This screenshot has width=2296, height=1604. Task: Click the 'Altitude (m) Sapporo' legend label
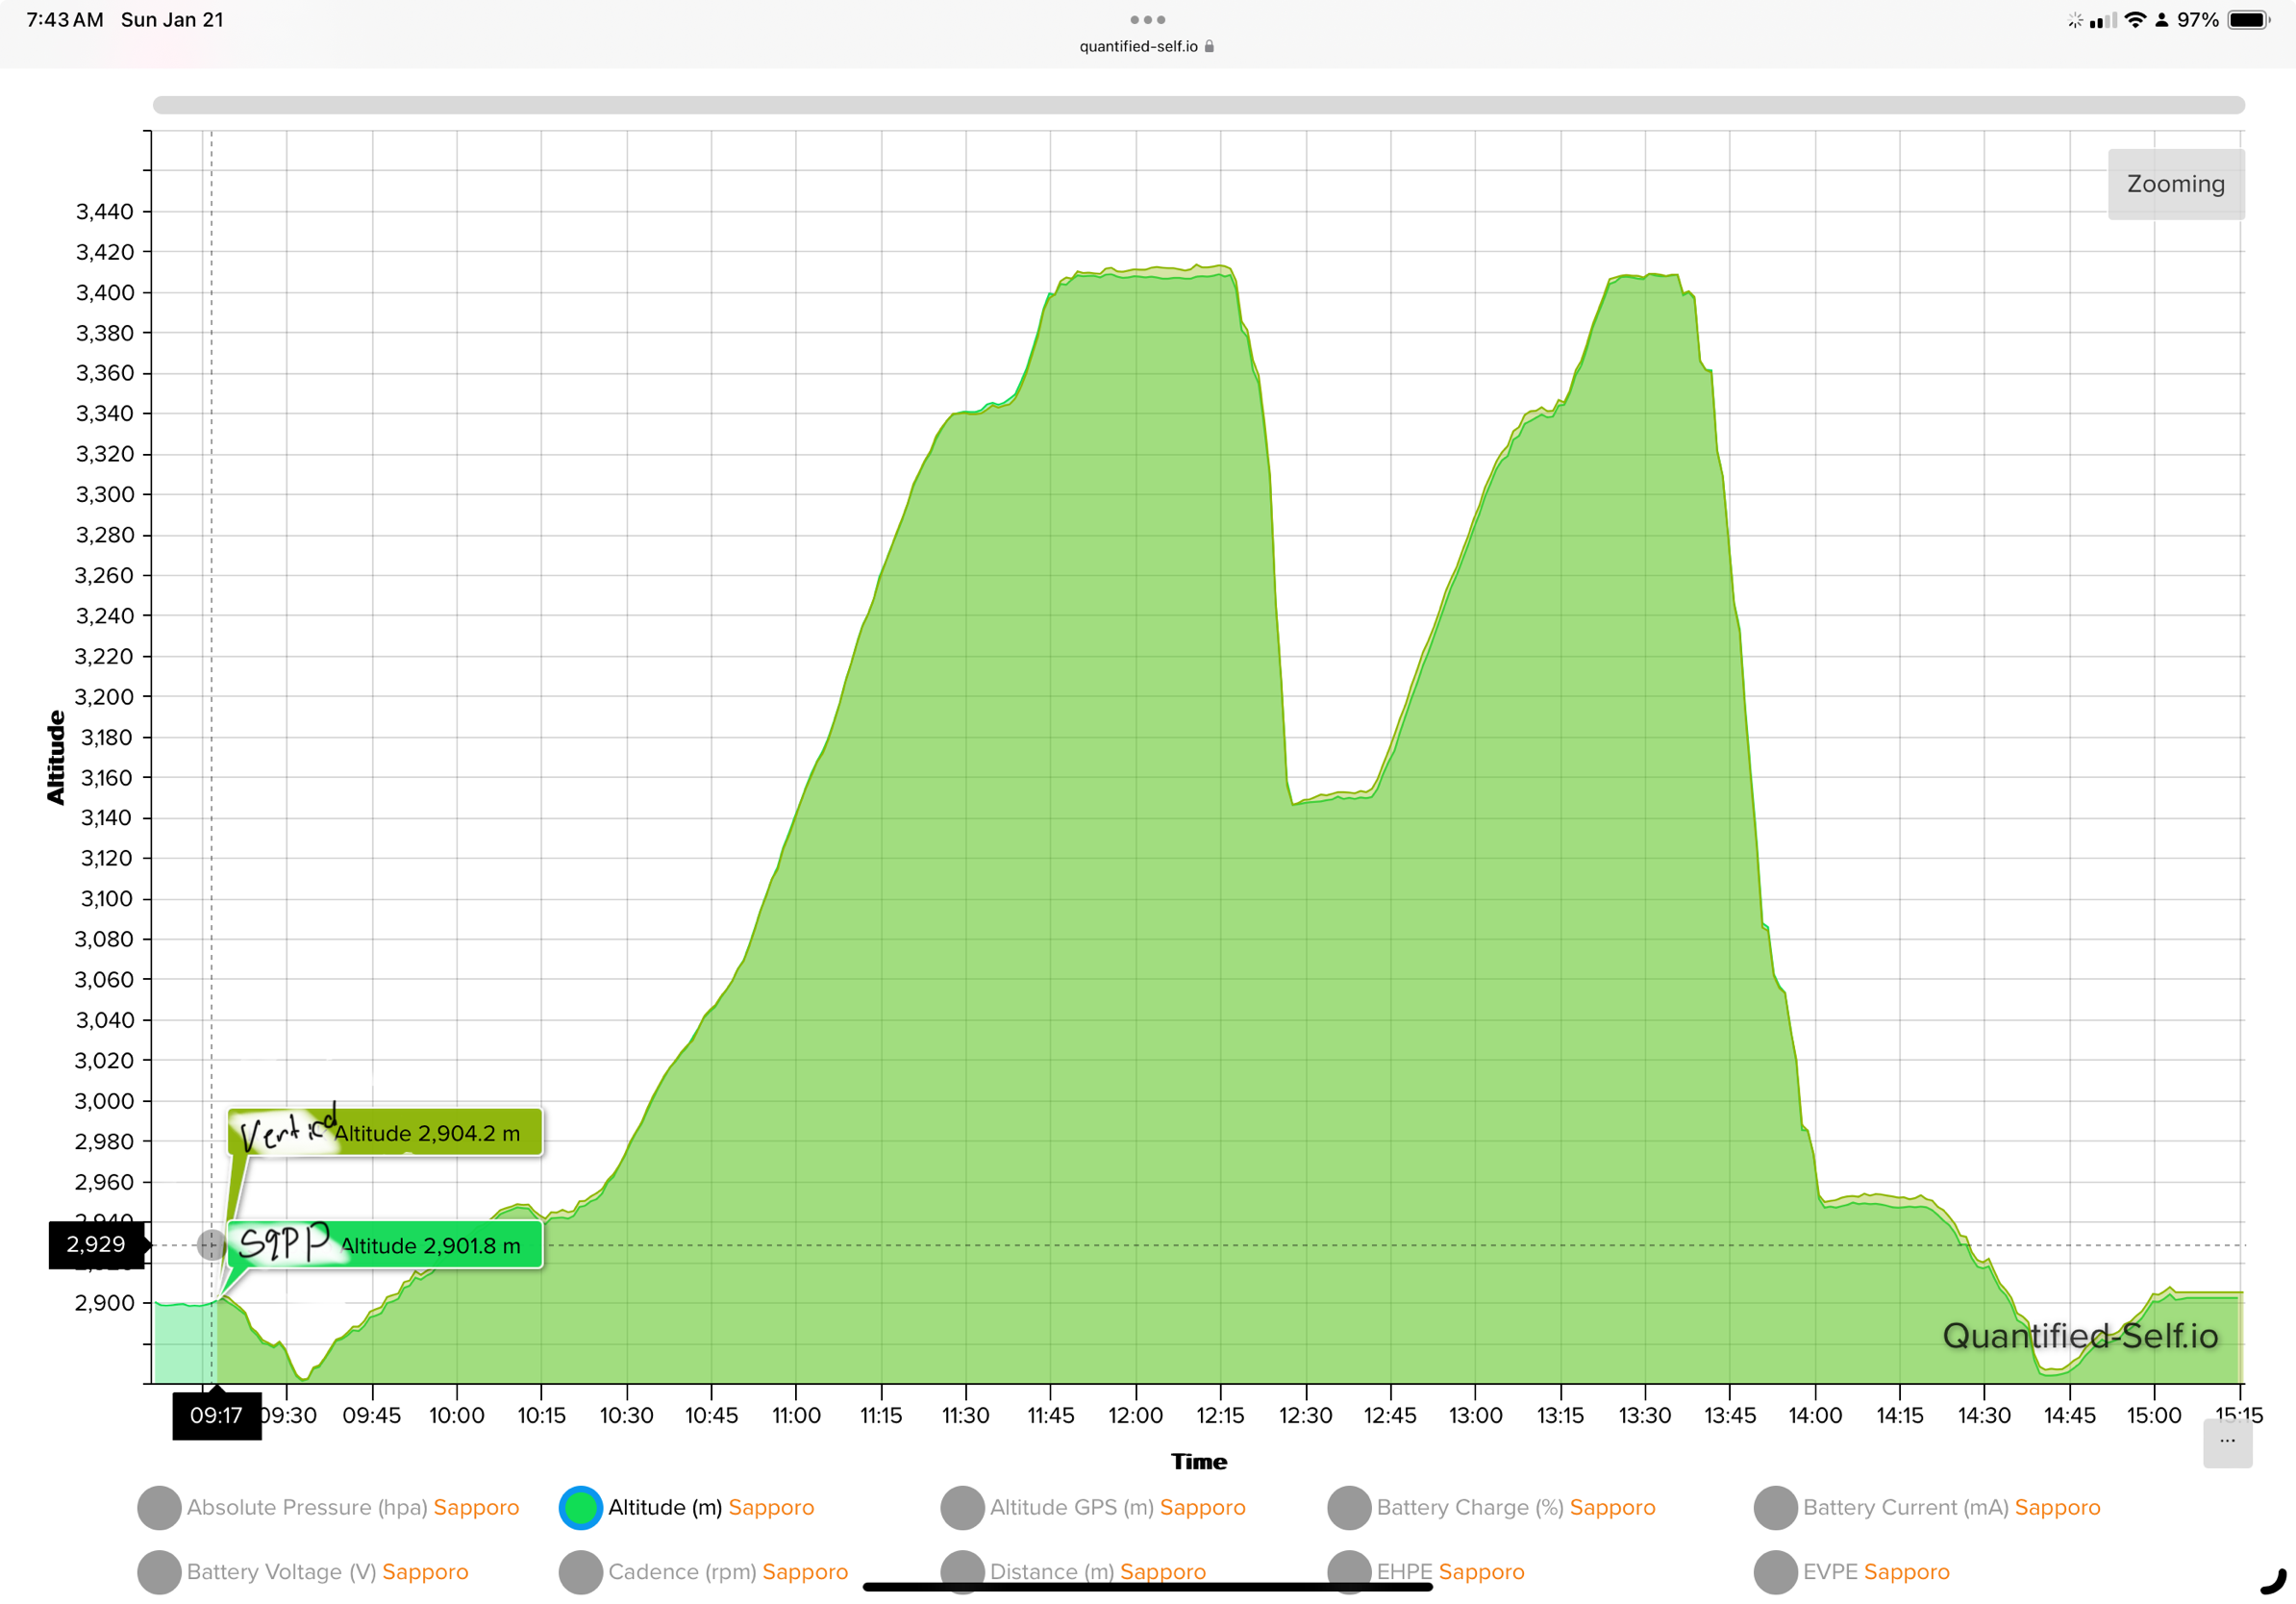pyautogui.click(x=711, y=1507)
